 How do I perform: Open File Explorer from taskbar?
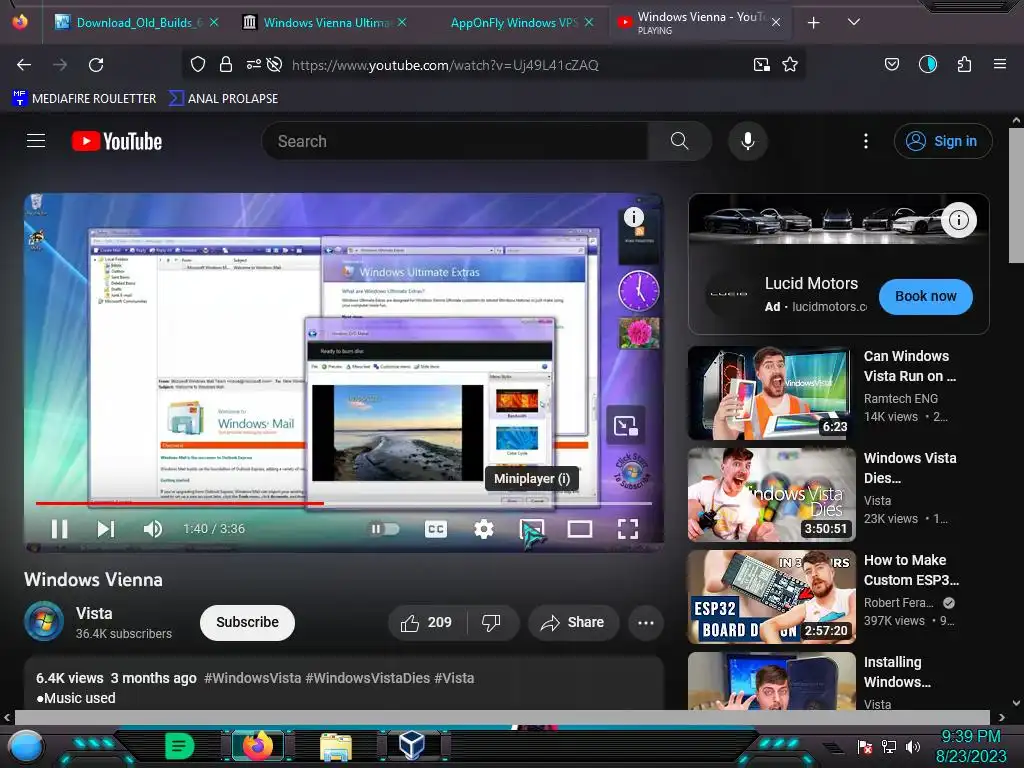[336, 748]
